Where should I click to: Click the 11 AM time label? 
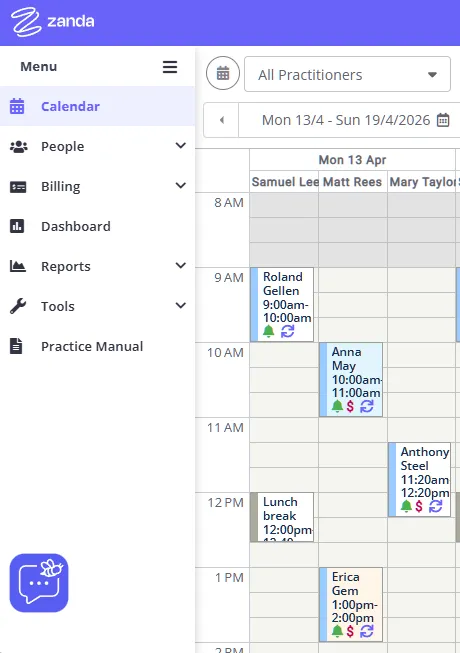click(225, 428)
